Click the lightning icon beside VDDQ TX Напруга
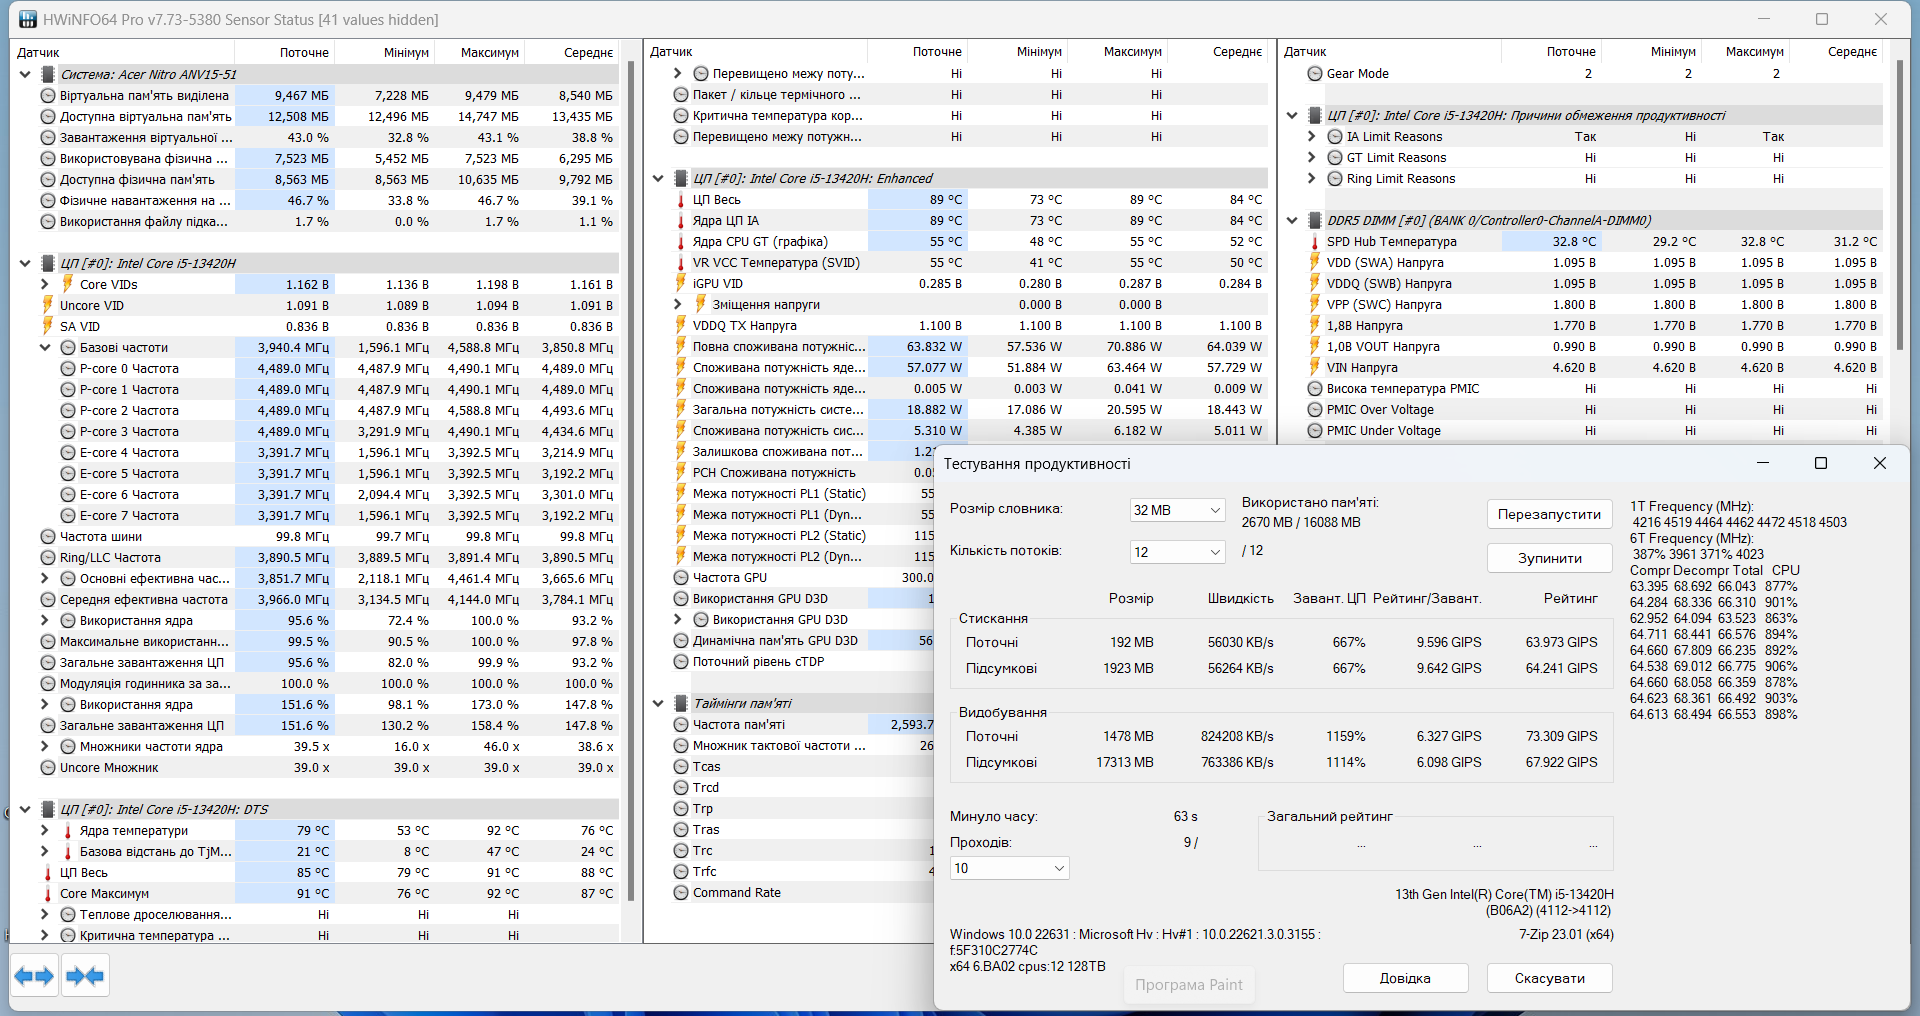Screen dimensions: 1920x1016 pyautogui.click(x=681, y=326)
